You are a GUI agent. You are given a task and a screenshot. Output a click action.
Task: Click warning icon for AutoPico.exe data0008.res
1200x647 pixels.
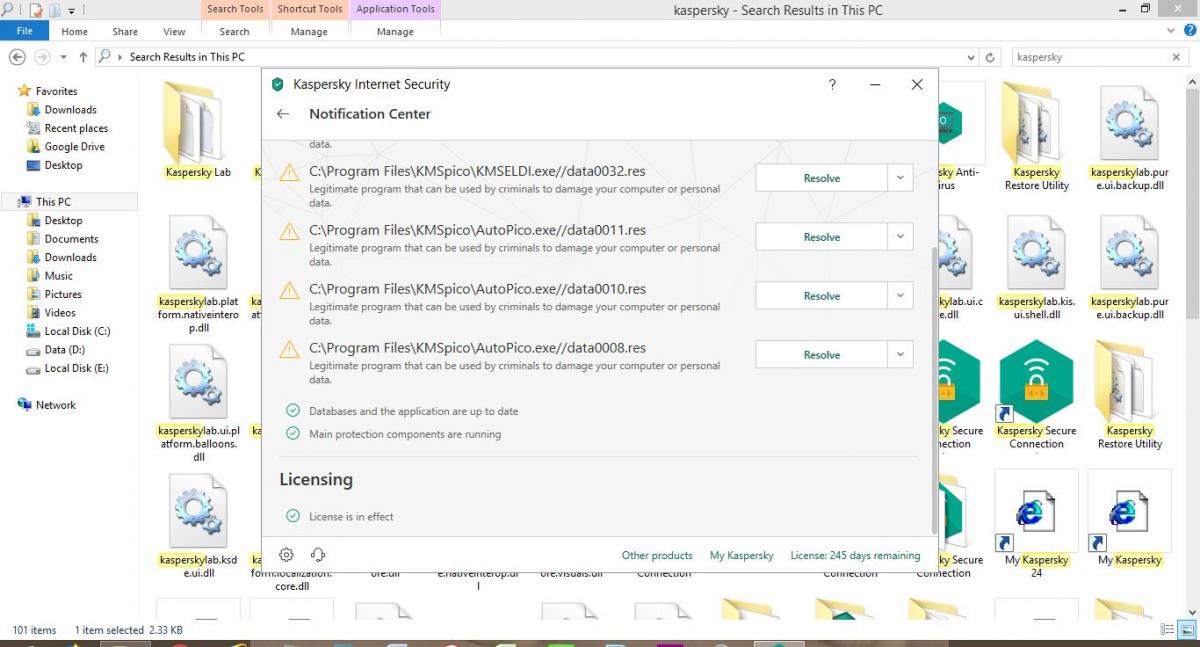(x=289, y=350)
